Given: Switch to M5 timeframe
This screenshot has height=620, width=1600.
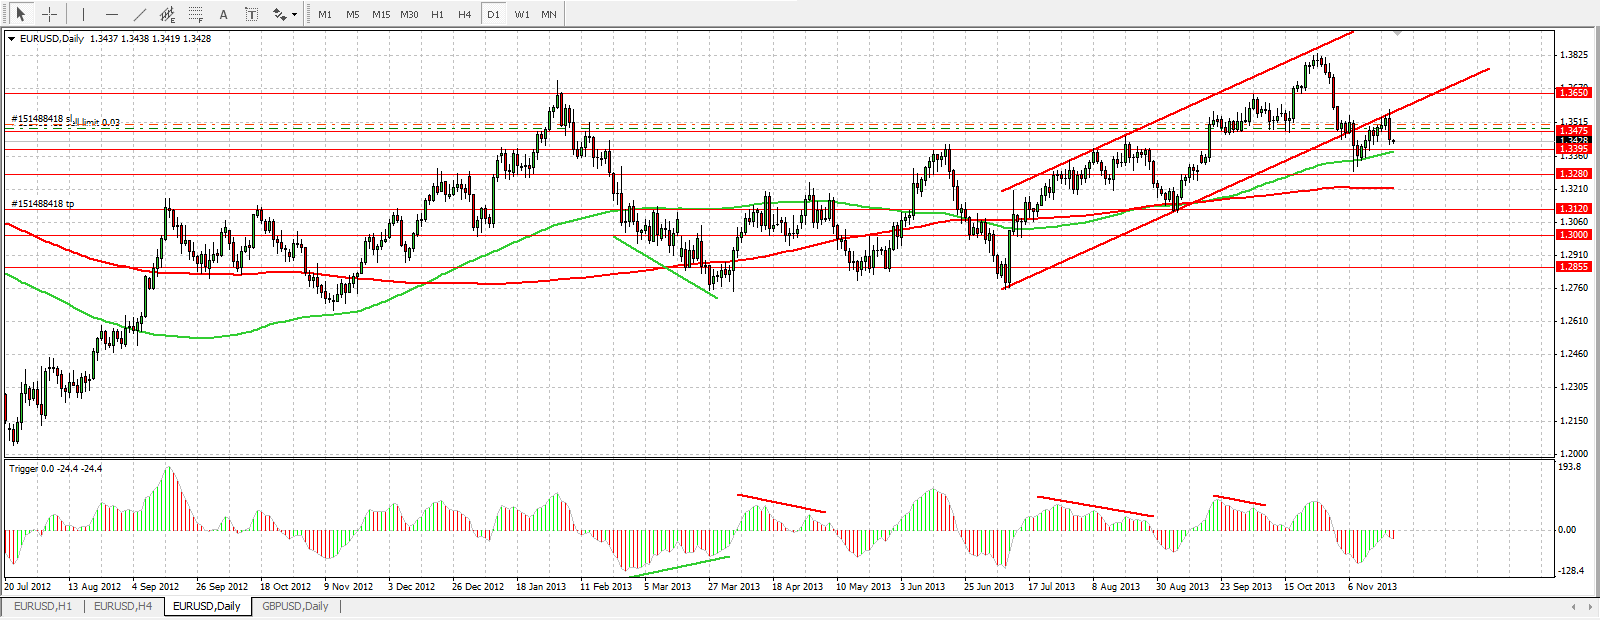Looking at the screenshot, I should (x=353, y=15).
